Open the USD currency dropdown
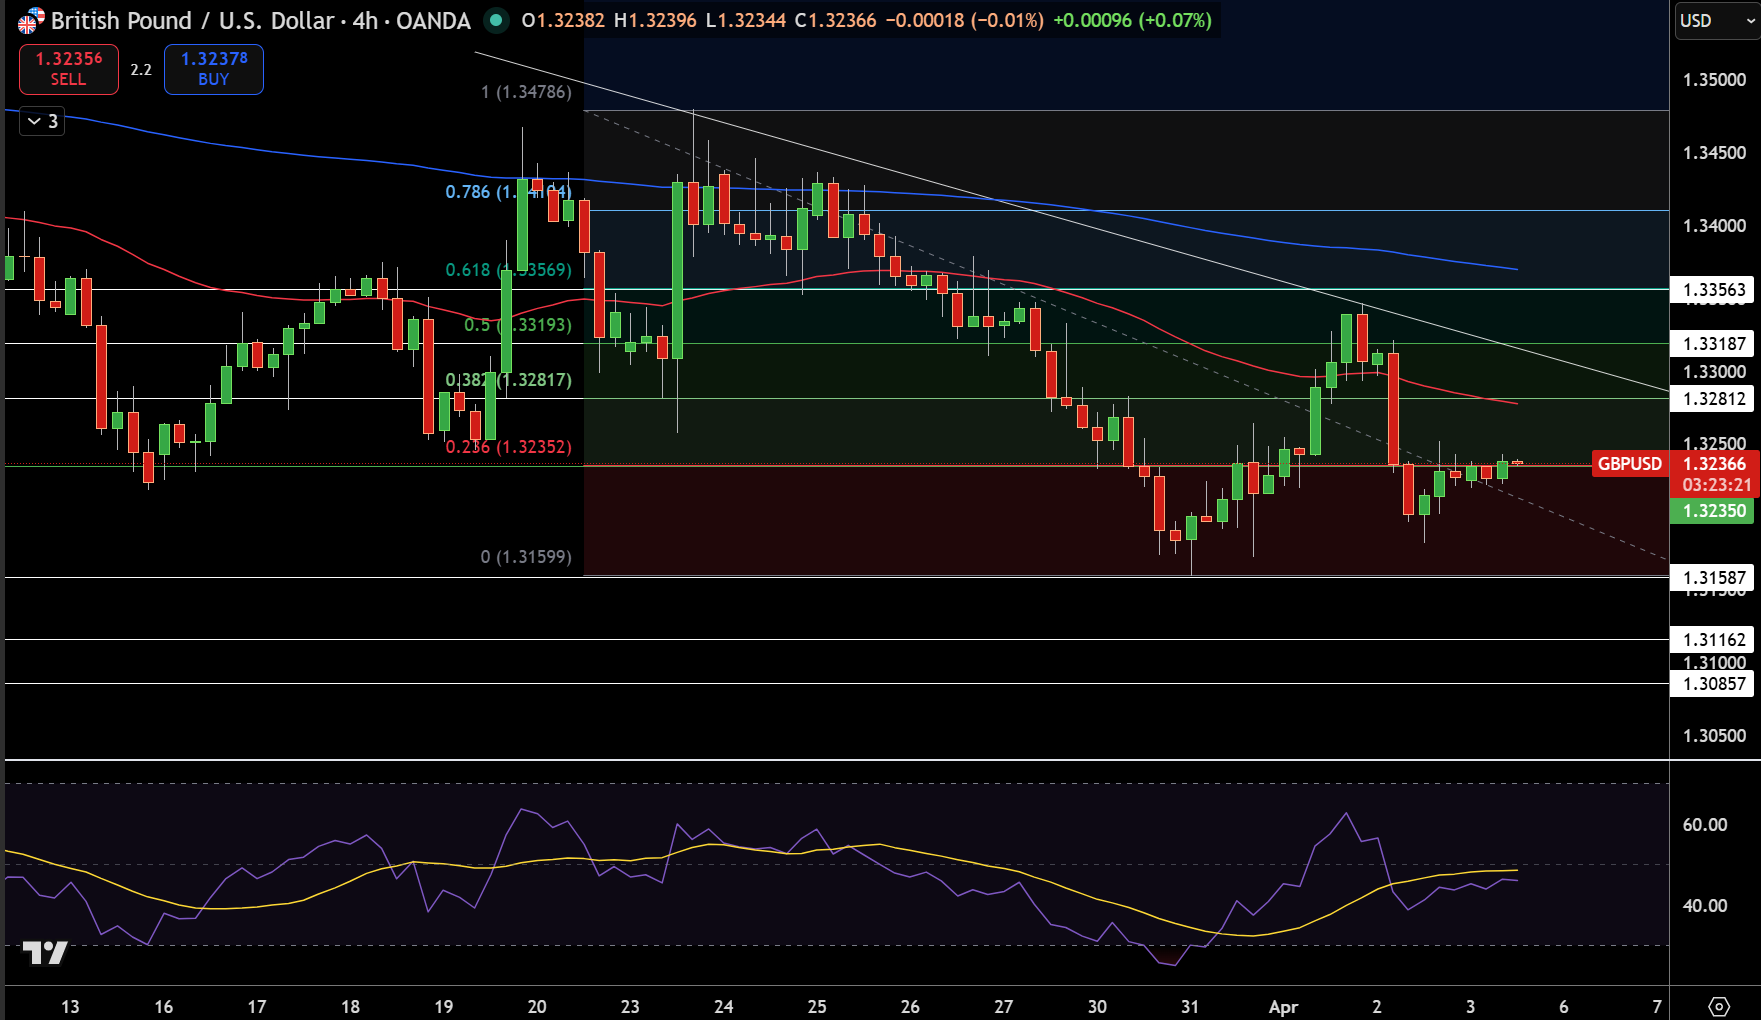1761x1020 pixels. point(1716,20)
